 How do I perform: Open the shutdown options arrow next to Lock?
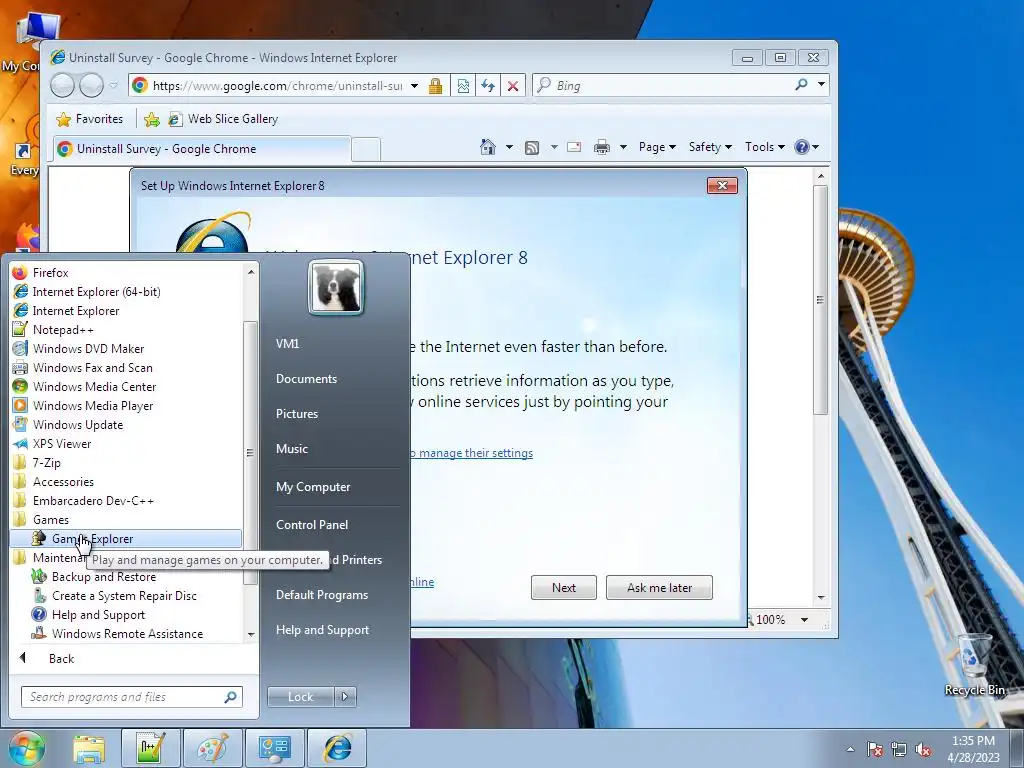pos(345,697)
